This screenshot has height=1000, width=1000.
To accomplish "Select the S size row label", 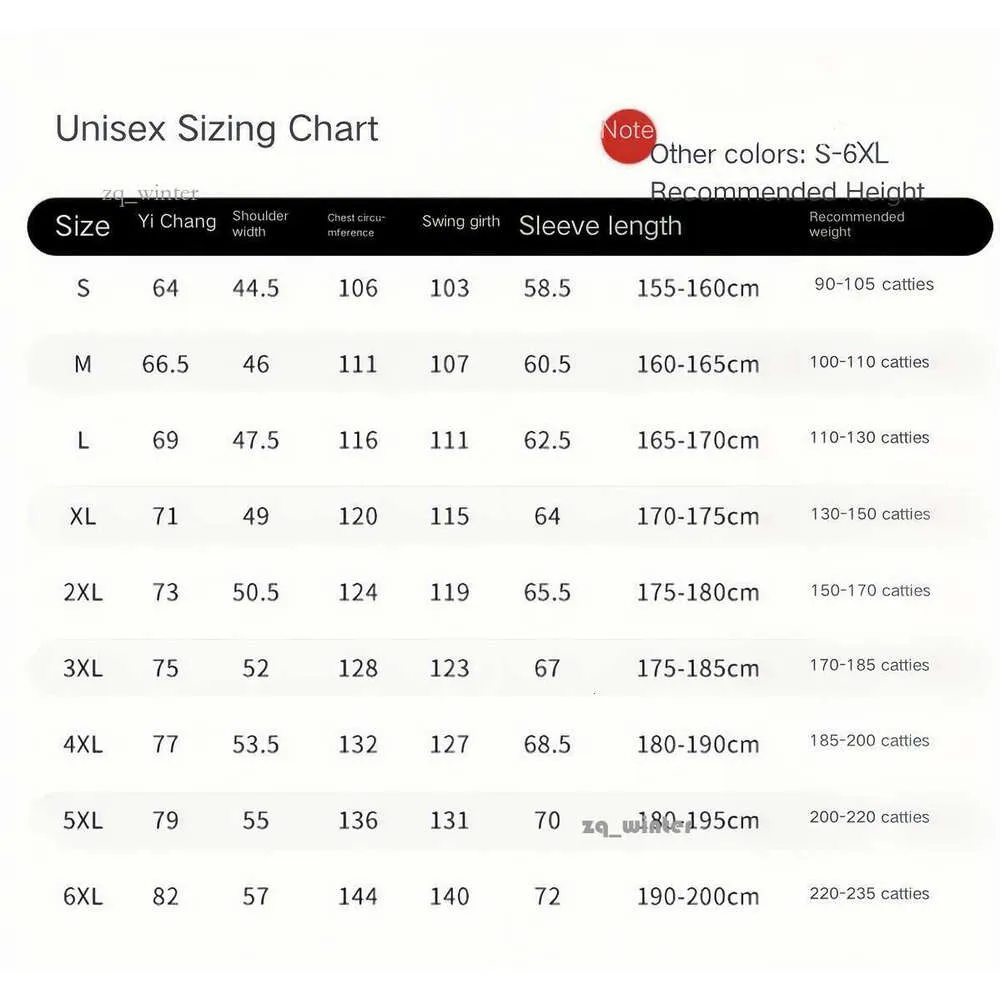I will tap(83, 288).
